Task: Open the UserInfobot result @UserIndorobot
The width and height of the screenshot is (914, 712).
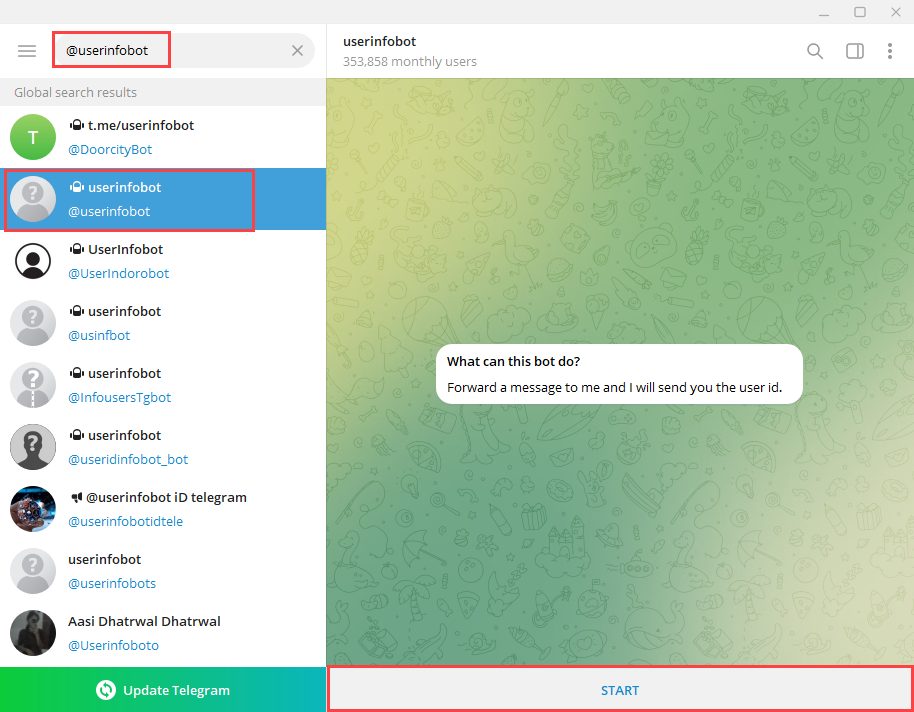Action: tap(163, 261)
